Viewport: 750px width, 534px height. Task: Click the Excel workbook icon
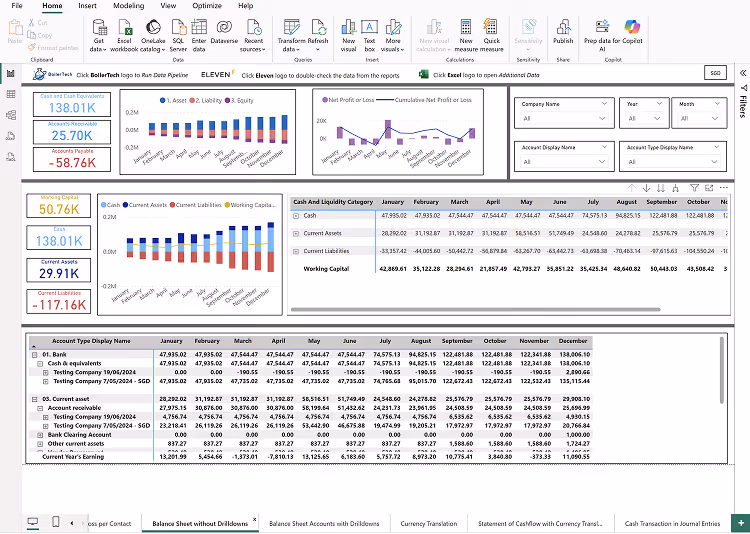point(124,36)
